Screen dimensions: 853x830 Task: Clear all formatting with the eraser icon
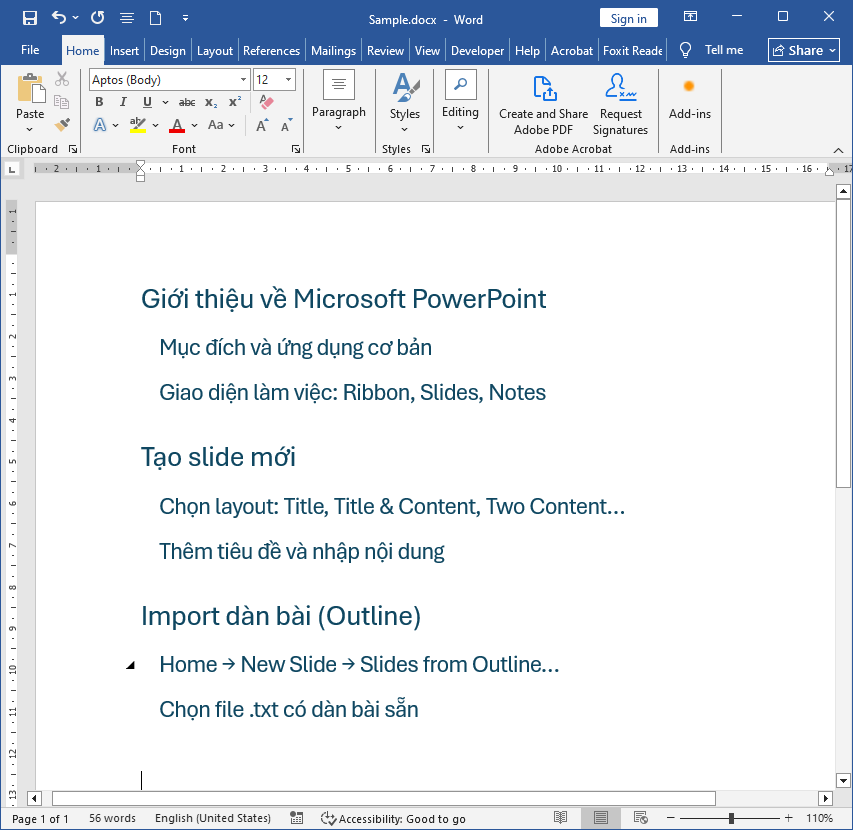pos(266,103)
